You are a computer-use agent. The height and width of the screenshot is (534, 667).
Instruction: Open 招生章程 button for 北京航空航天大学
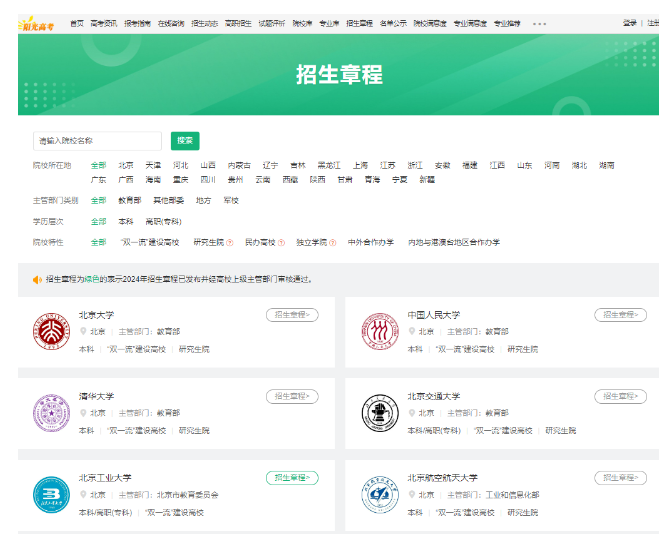tap(621, 478)
